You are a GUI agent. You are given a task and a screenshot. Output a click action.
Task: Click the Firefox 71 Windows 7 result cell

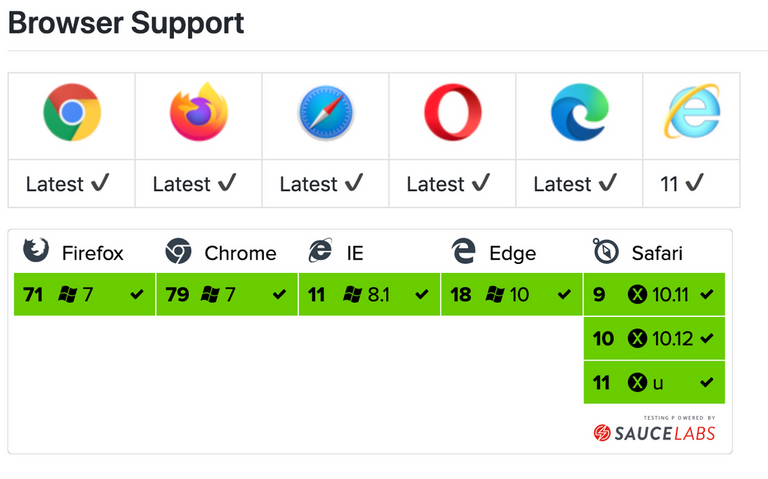84,294
